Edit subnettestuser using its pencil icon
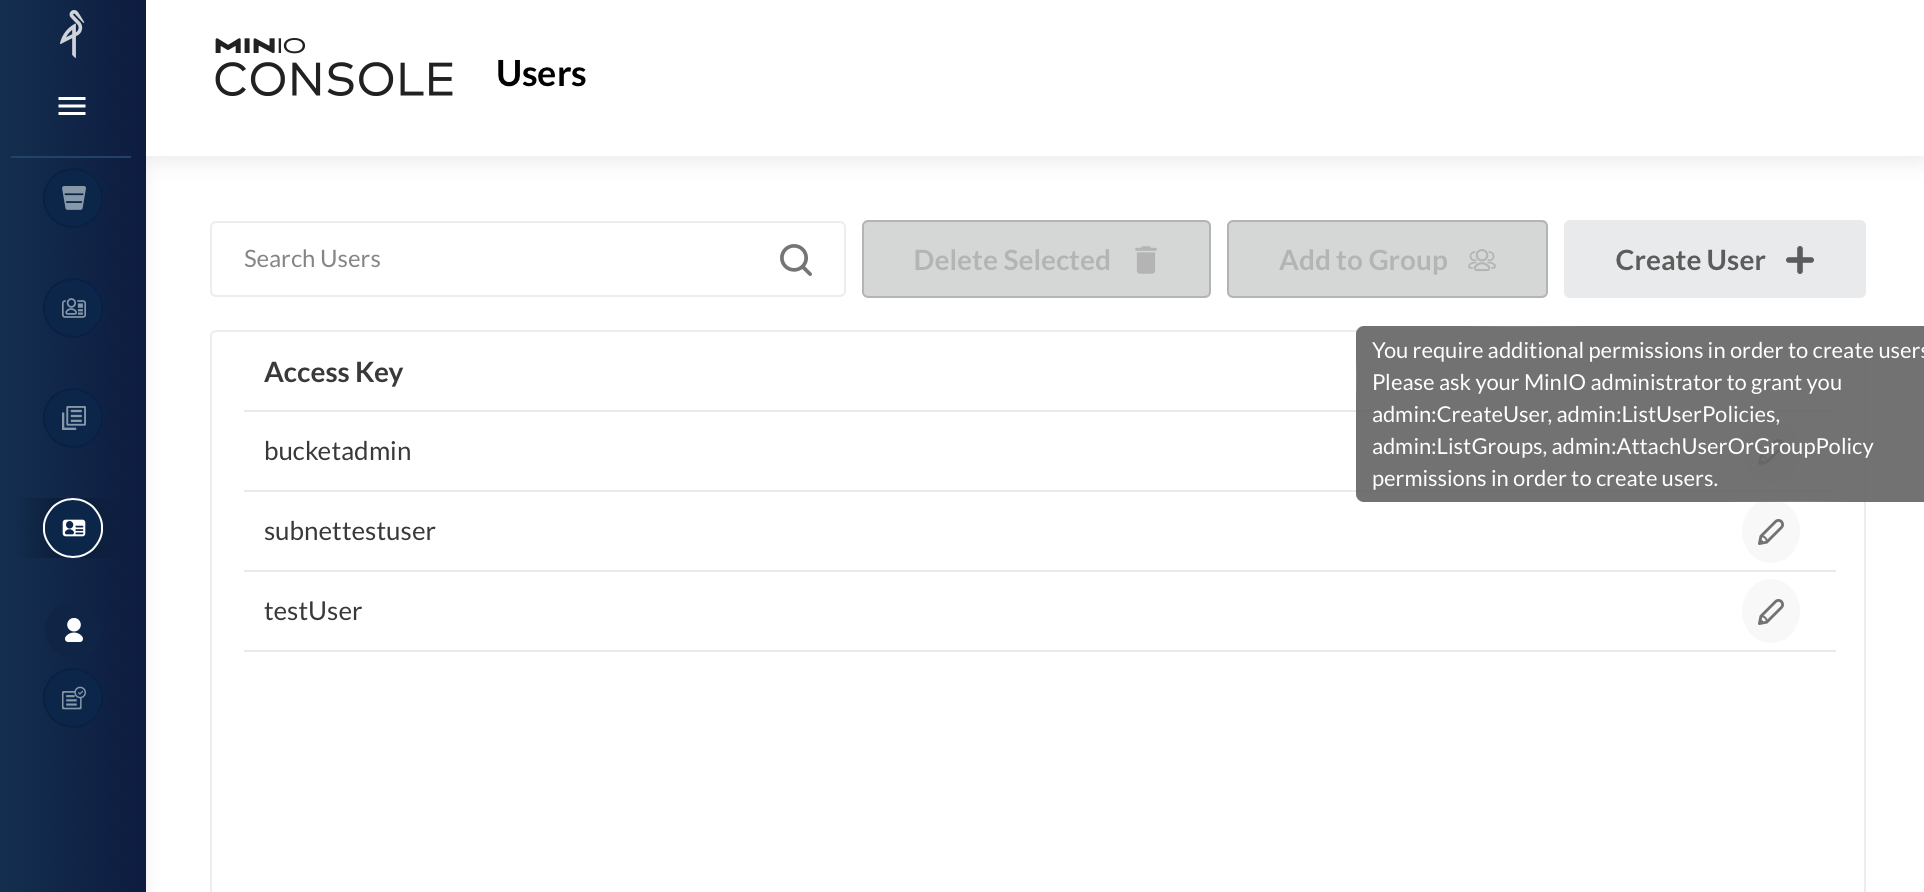1924x892 pixels. [1771, 531]
